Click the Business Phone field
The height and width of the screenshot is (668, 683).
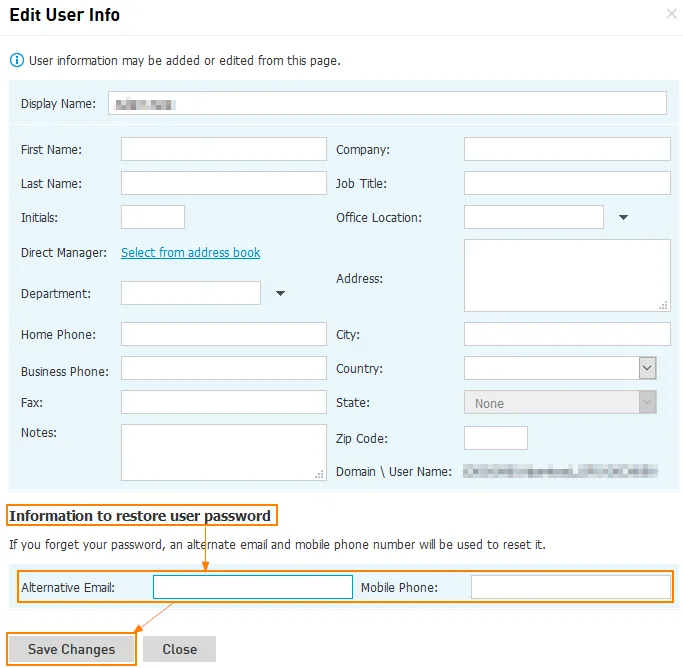(x=223, y=368)
